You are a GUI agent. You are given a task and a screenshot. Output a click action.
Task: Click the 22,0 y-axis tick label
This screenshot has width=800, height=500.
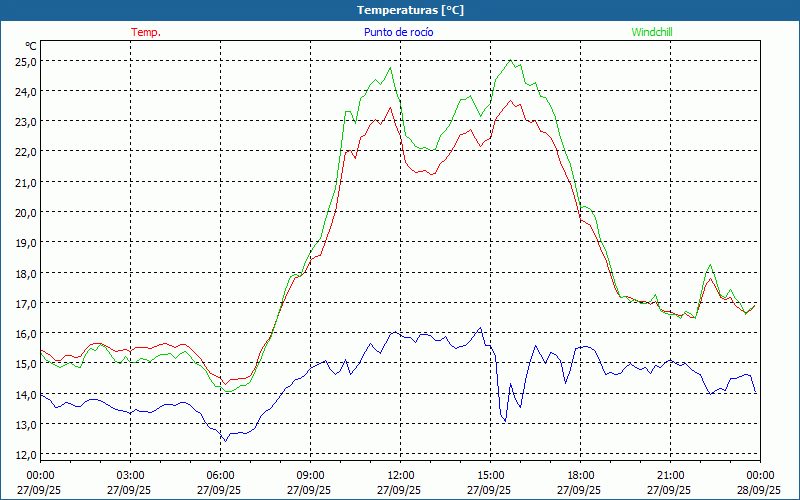[x=25, y=152]
